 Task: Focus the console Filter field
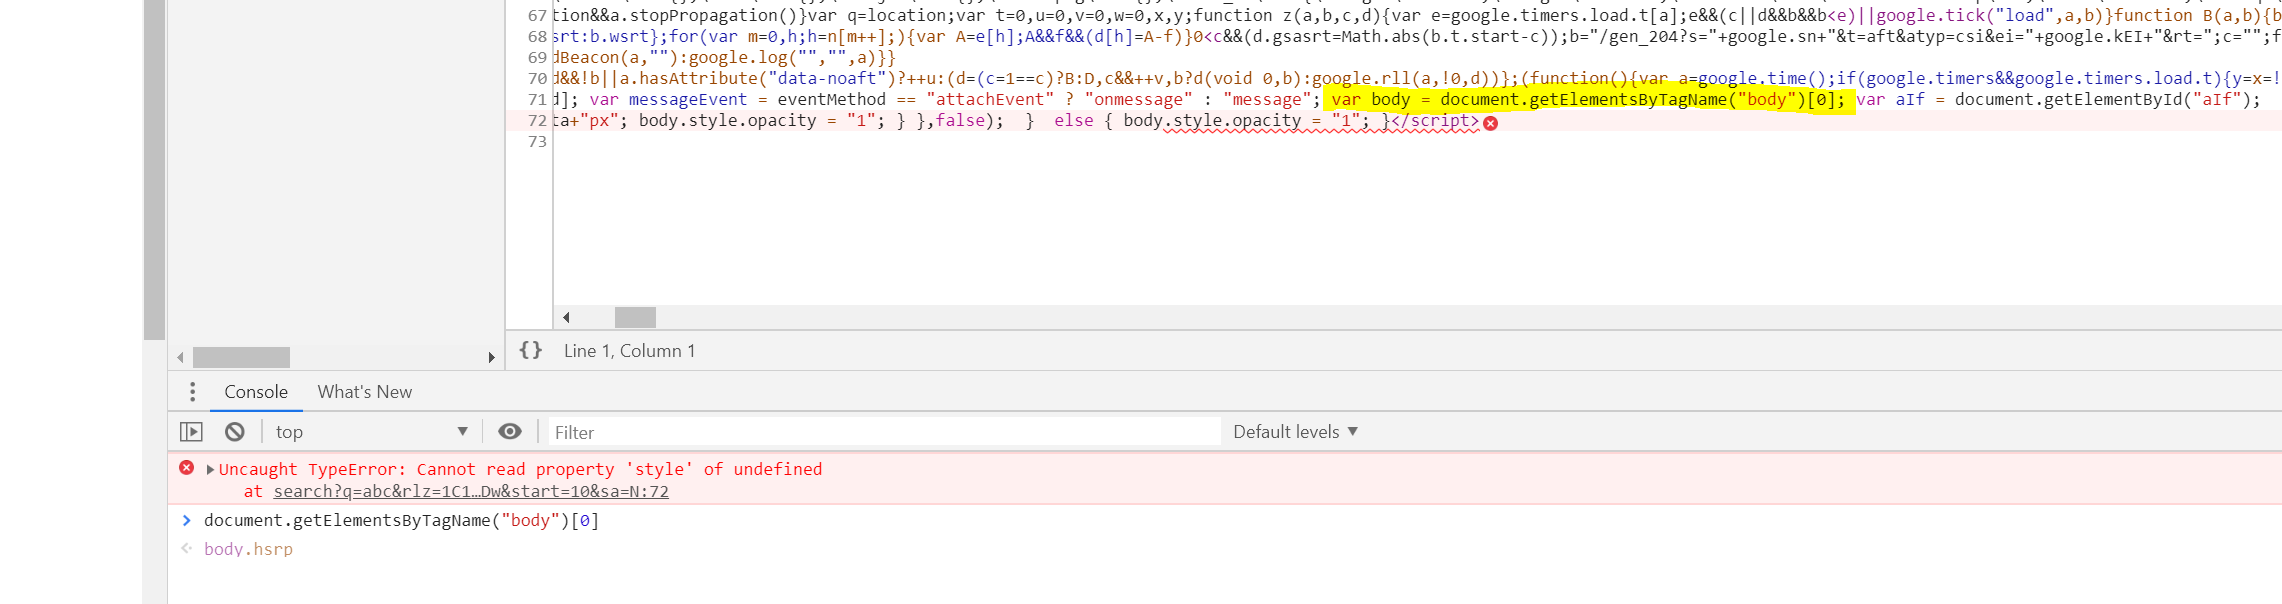[x=884, y=432]
